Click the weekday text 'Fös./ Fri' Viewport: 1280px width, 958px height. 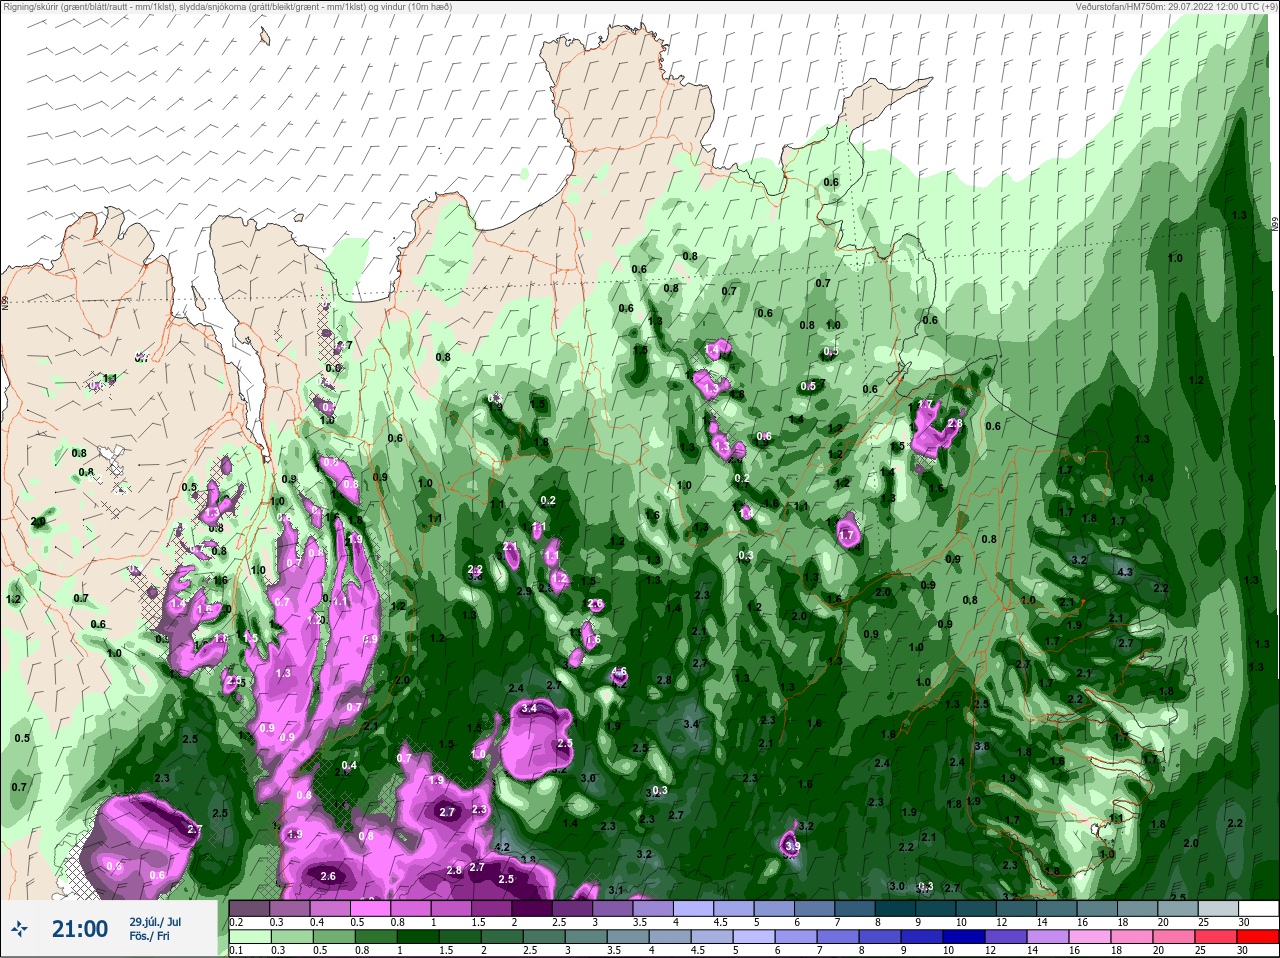148,937
